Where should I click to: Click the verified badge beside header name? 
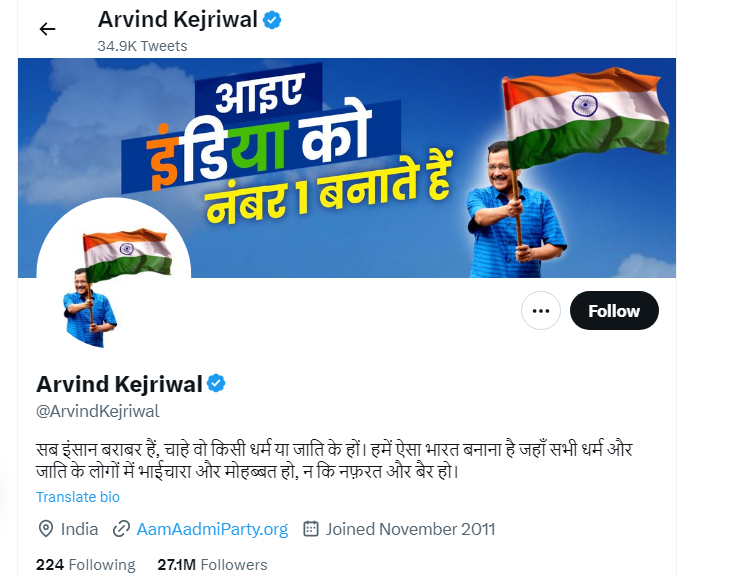tap(272, 20)
